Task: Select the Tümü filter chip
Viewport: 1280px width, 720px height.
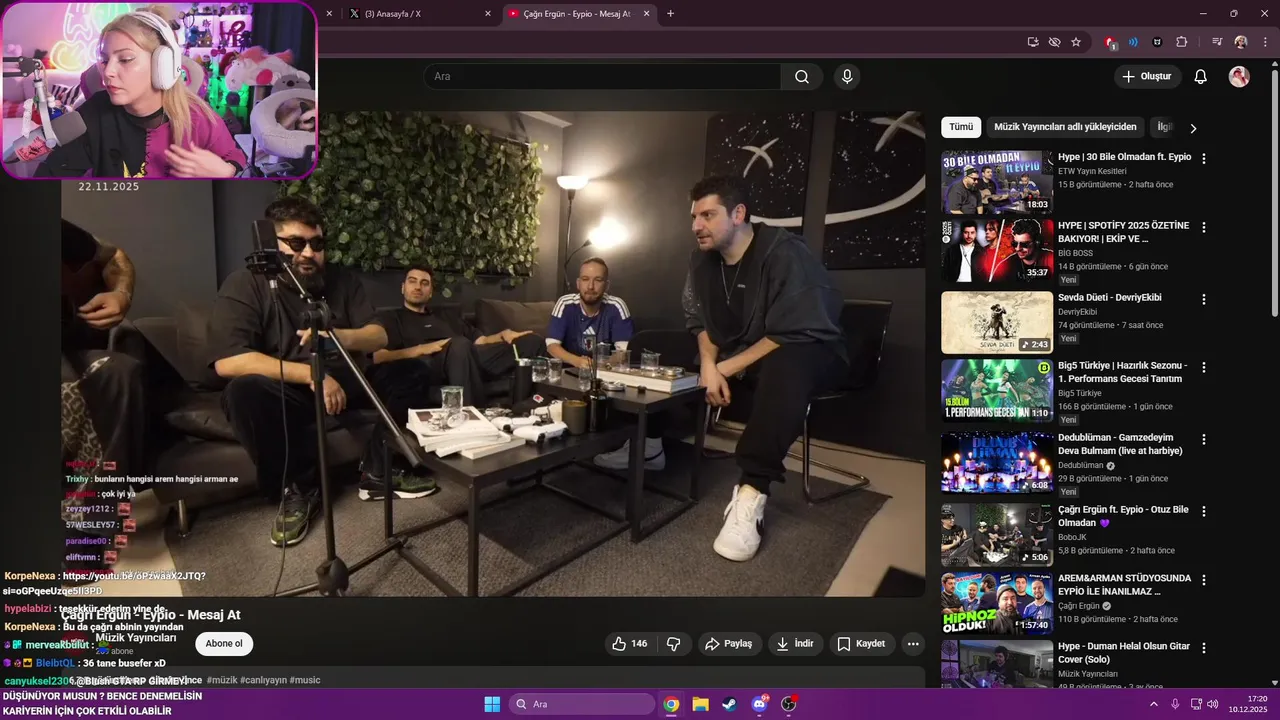Action: pyautogui.click(x=961, y=127)
